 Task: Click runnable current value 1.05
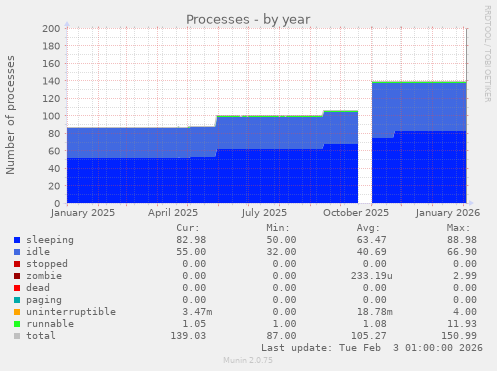(194, 324)
